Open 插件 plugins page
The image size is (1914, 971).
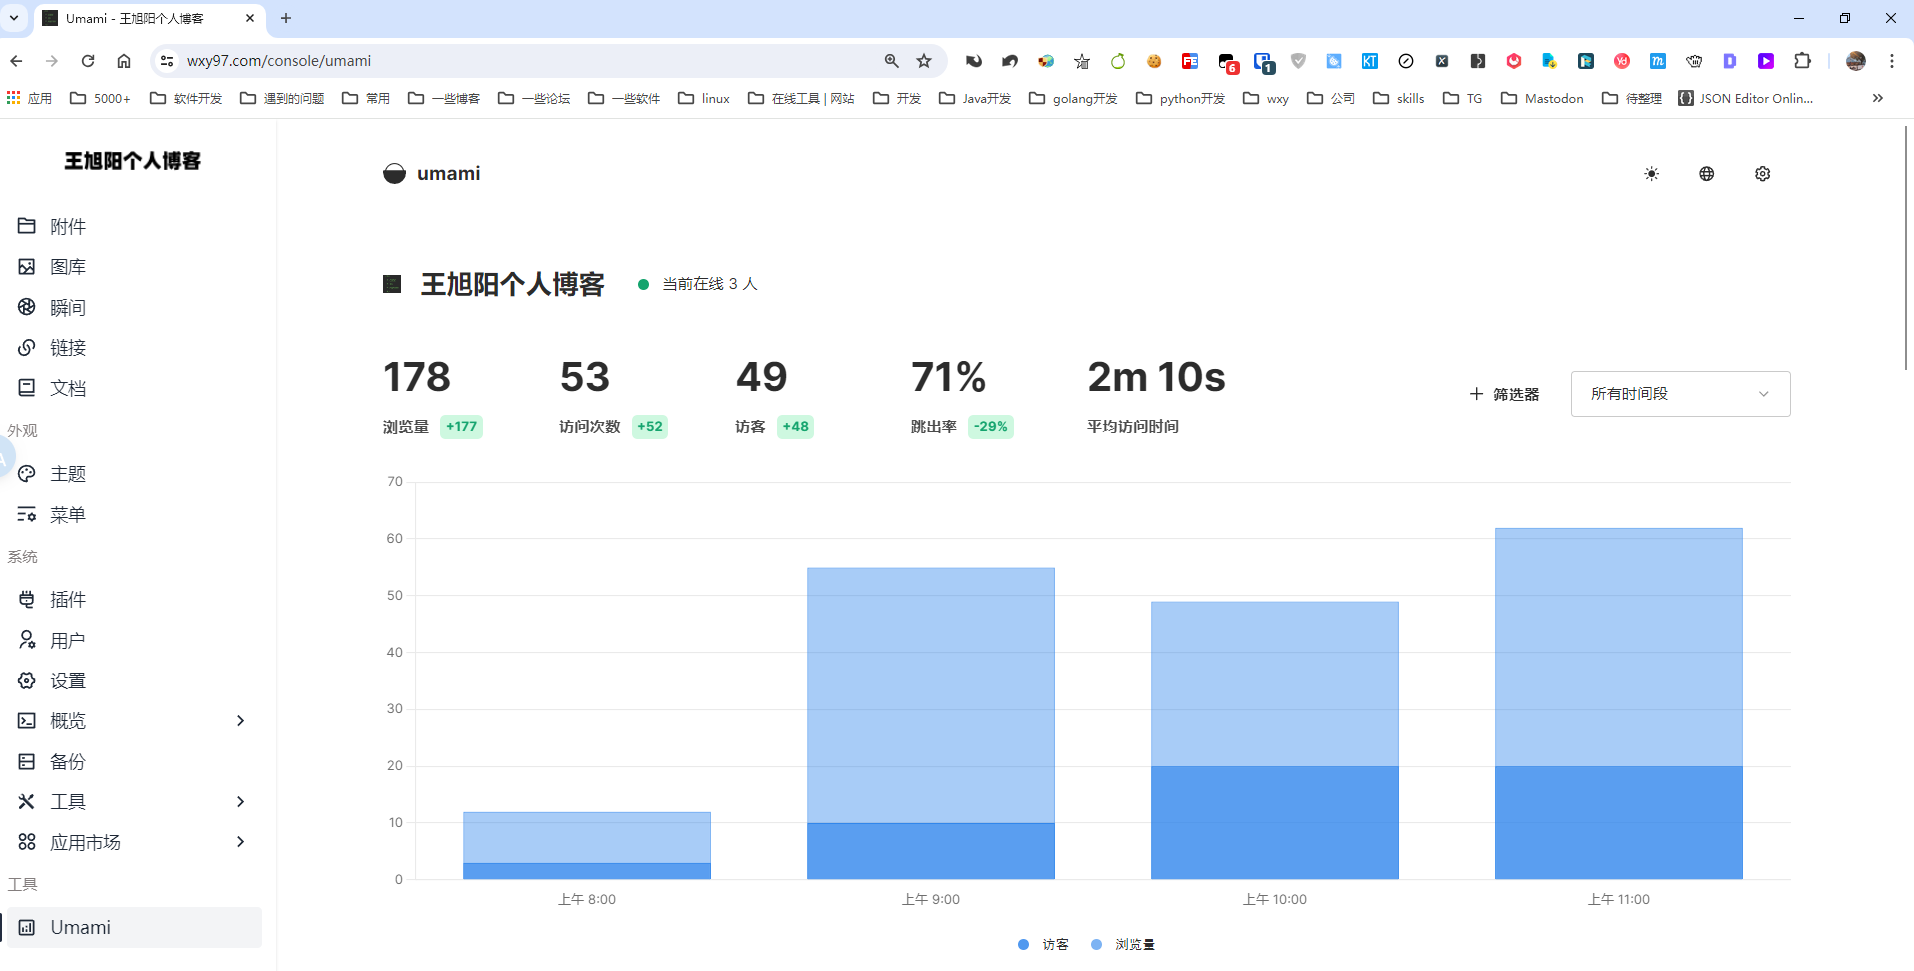(68, 600)
